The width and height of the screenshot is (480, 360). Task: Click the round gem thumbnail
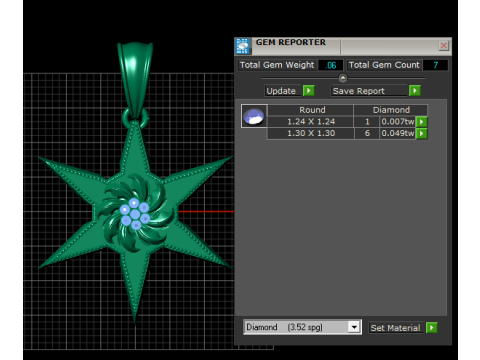coord(254,116)
